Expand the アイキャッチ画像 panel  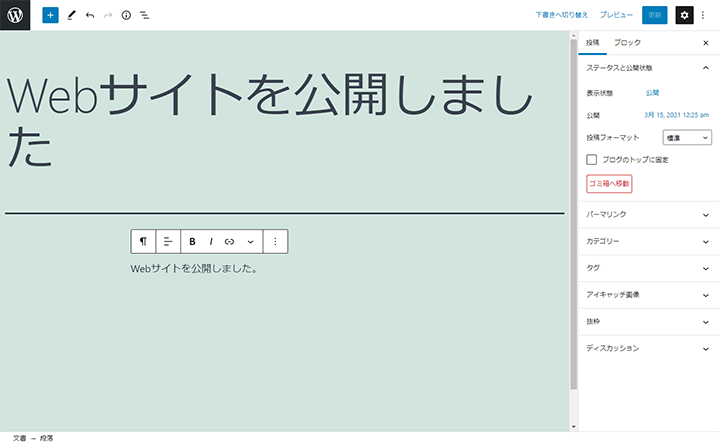648,295
